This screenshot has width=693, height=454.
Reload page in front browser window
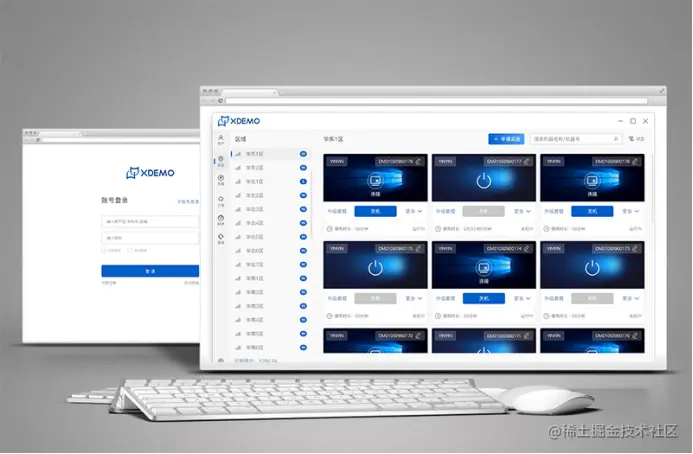[x=220, y=101]
